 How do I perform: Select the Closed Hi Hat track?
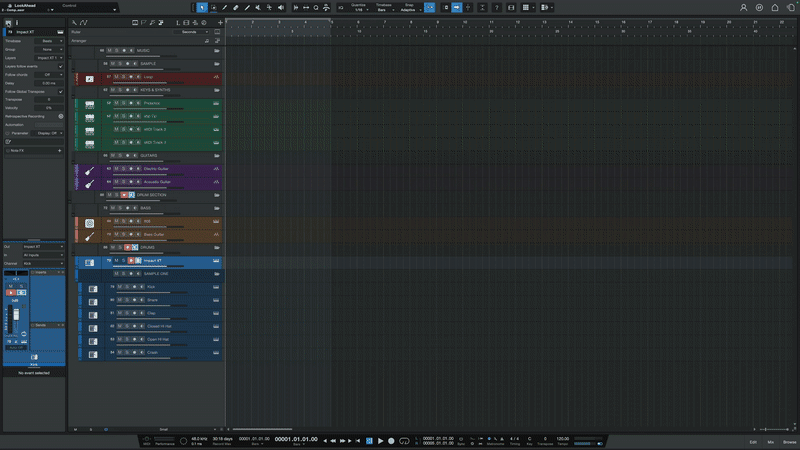(x=159, y=326)
